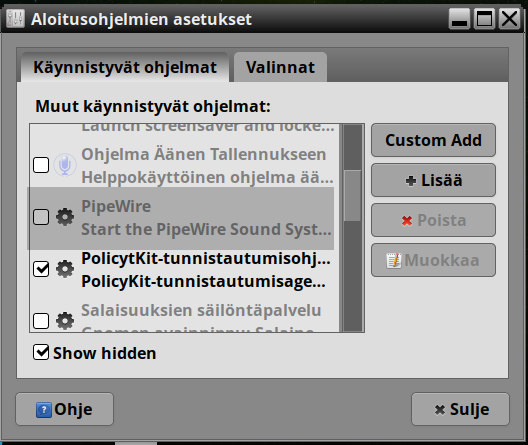The image size is (528, 445).
Task: Toggle the Show hidden checkbox
Action: pyautogui.click(x=41, y=352)
